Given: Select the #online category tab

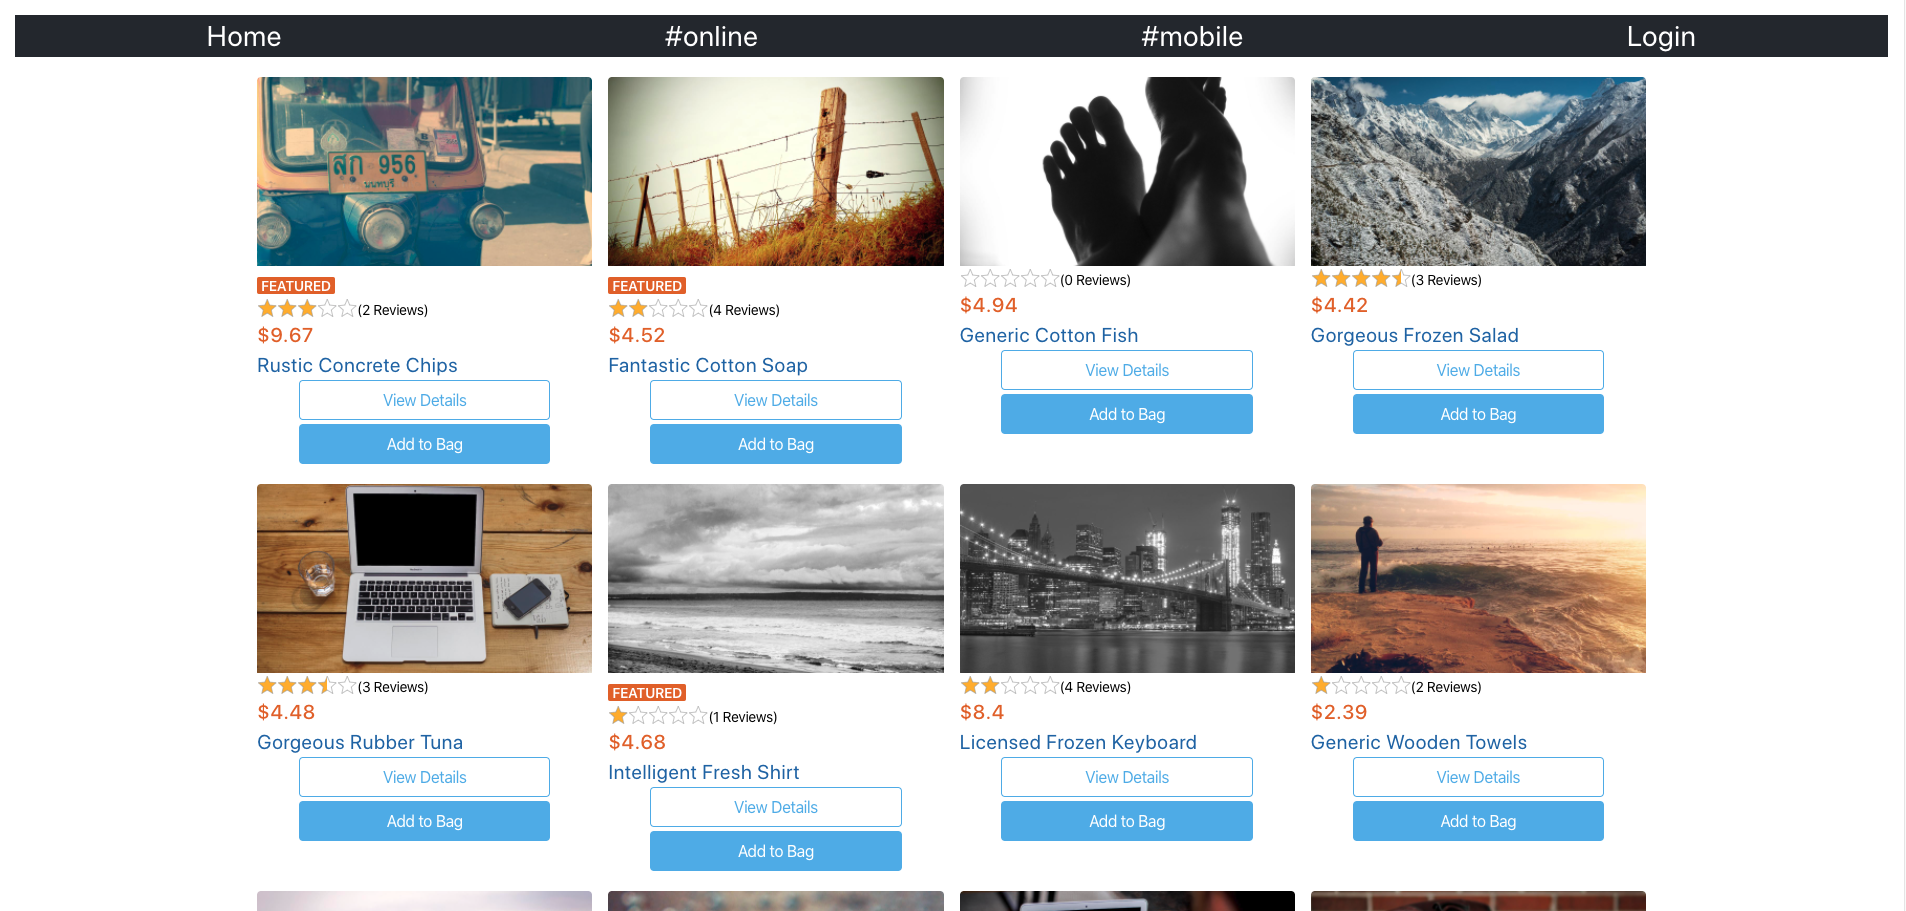Looking at the screenshot, I should [711, 36].
